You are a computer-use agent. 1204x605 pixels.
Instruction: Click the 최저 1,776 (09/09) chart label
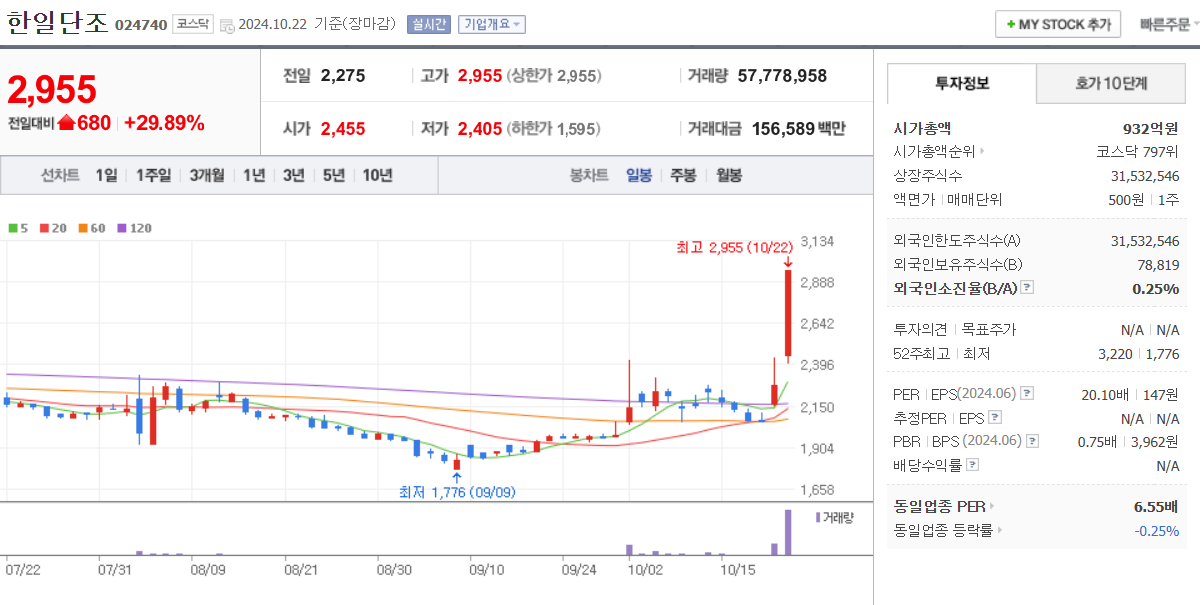pos(457,492)
